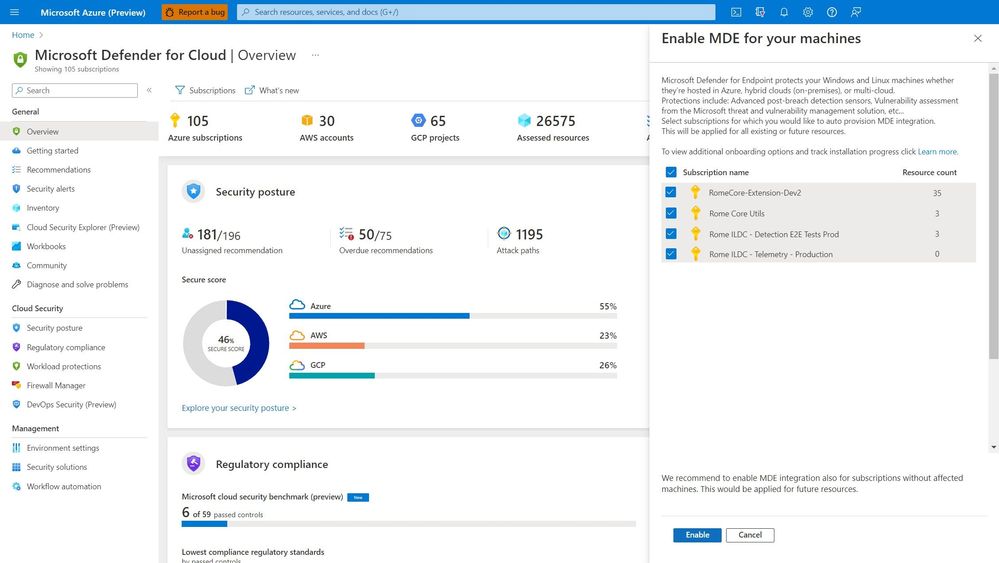Image resolution: width=999 pixels, height=563 pixels.
Task: Click the Workbooks sidebar icon
Action: point(17,246)
